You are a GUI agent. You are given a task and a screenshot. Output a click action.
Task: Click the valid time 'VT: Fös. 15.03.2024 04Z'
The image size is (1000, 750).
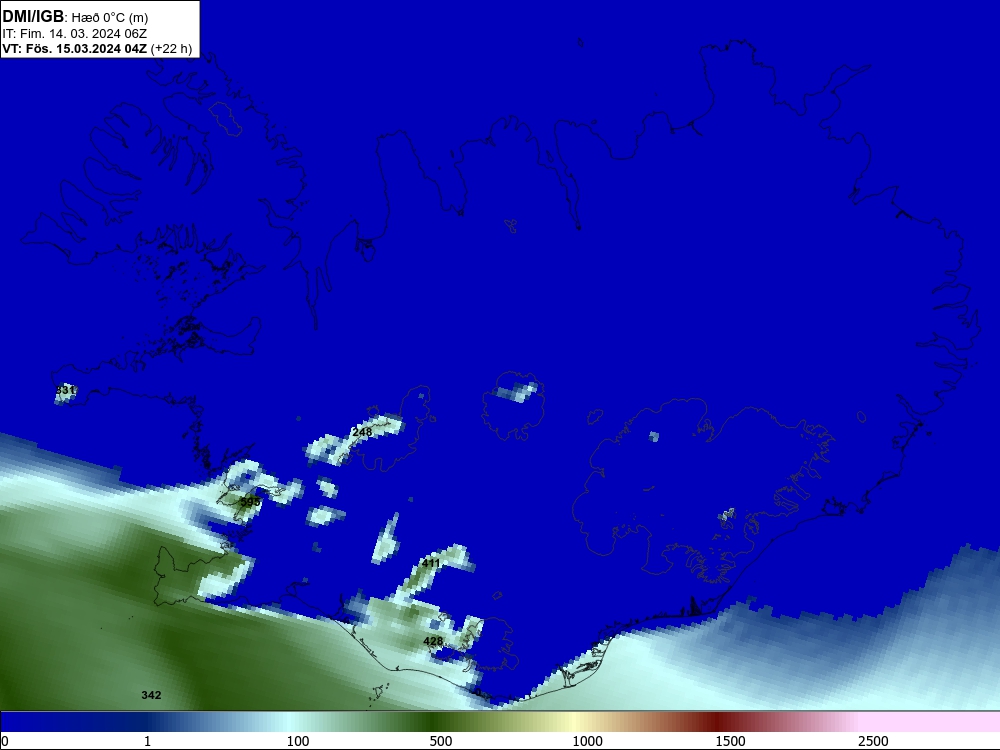(x=75, y=48)
